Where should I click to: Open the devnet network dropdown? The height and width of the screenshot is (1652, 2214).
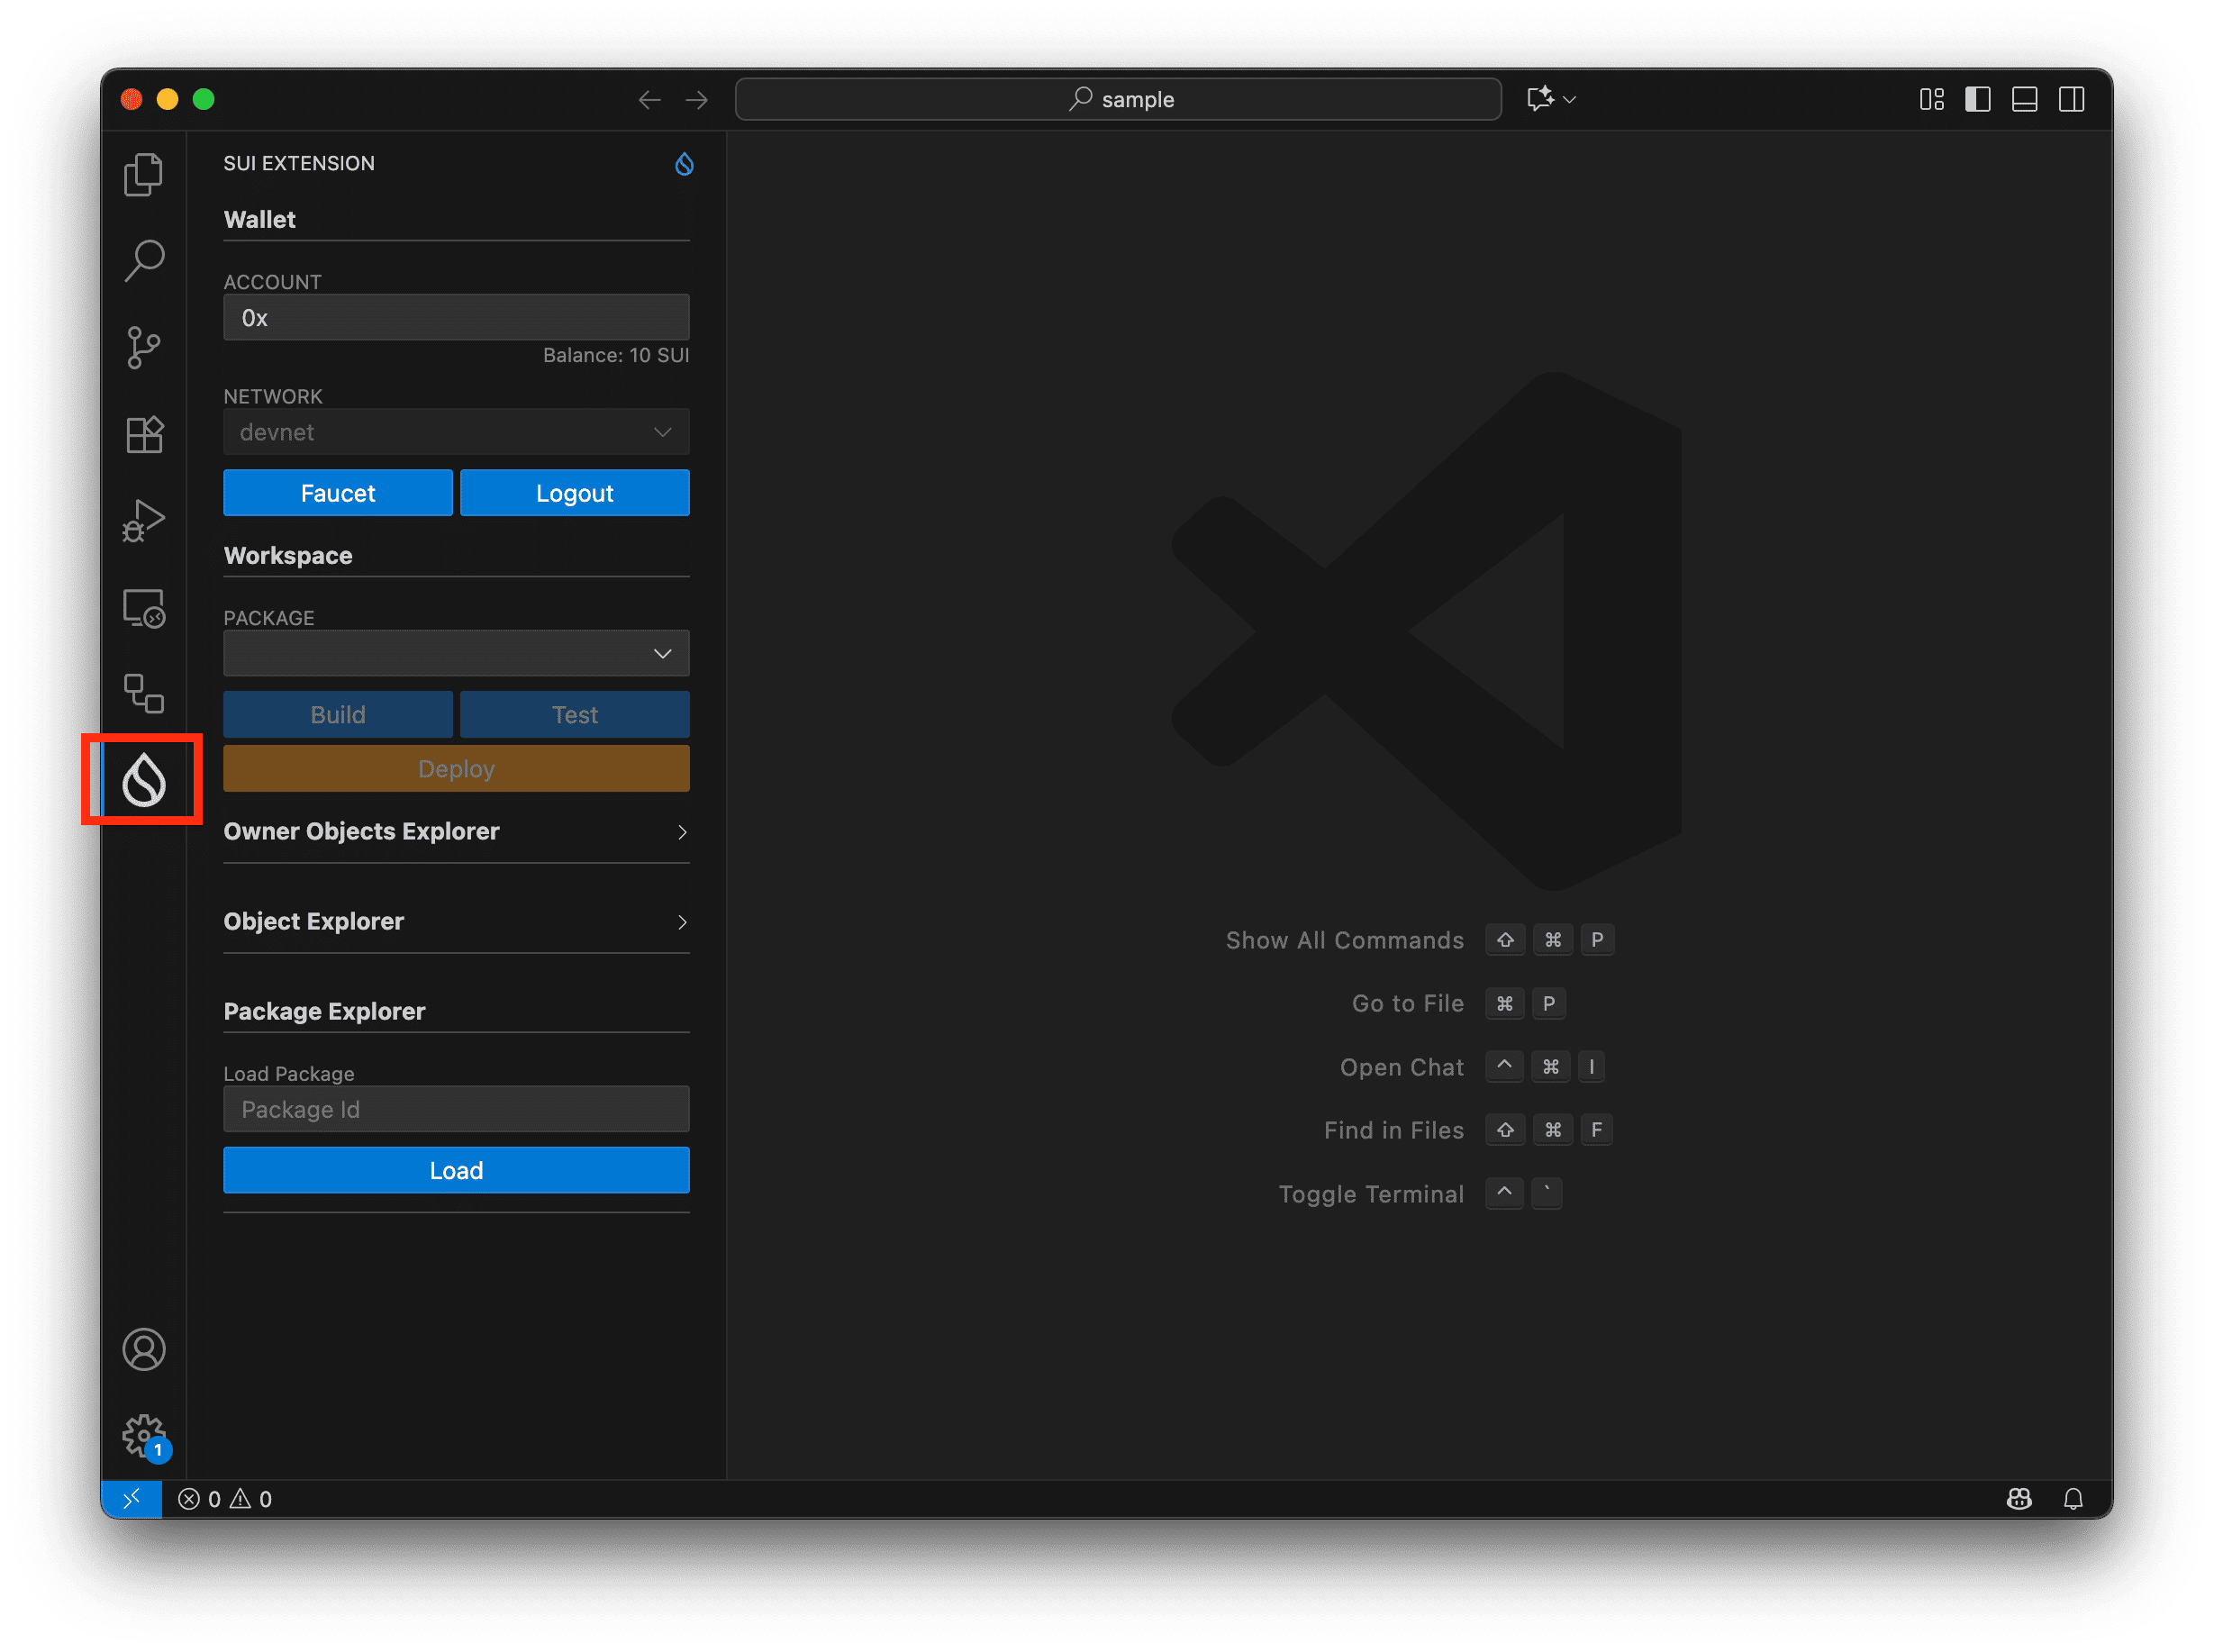point(456,432)
